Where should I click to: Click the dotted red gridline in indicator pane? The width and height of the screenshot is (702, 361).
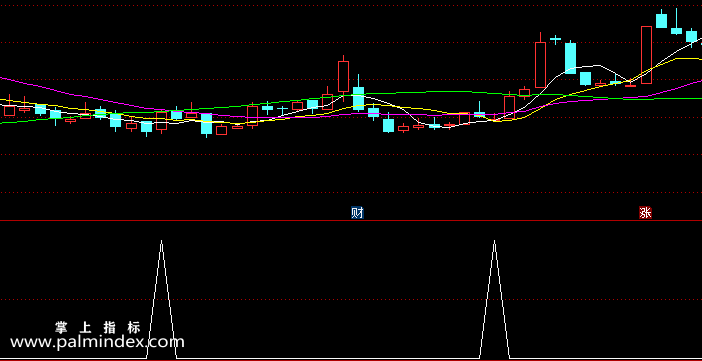click(x=351, y=300)
